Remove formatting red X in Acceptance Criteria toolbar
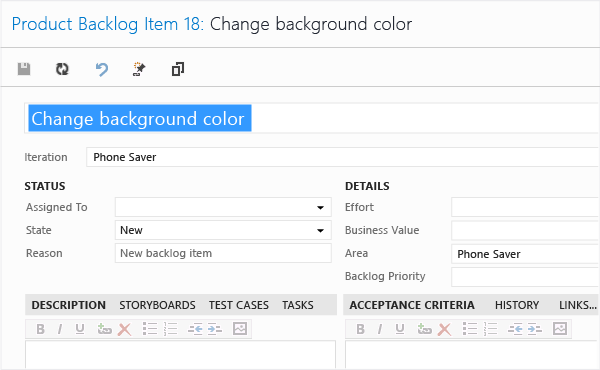Viewport: 600px width, 370px height. 444,329
